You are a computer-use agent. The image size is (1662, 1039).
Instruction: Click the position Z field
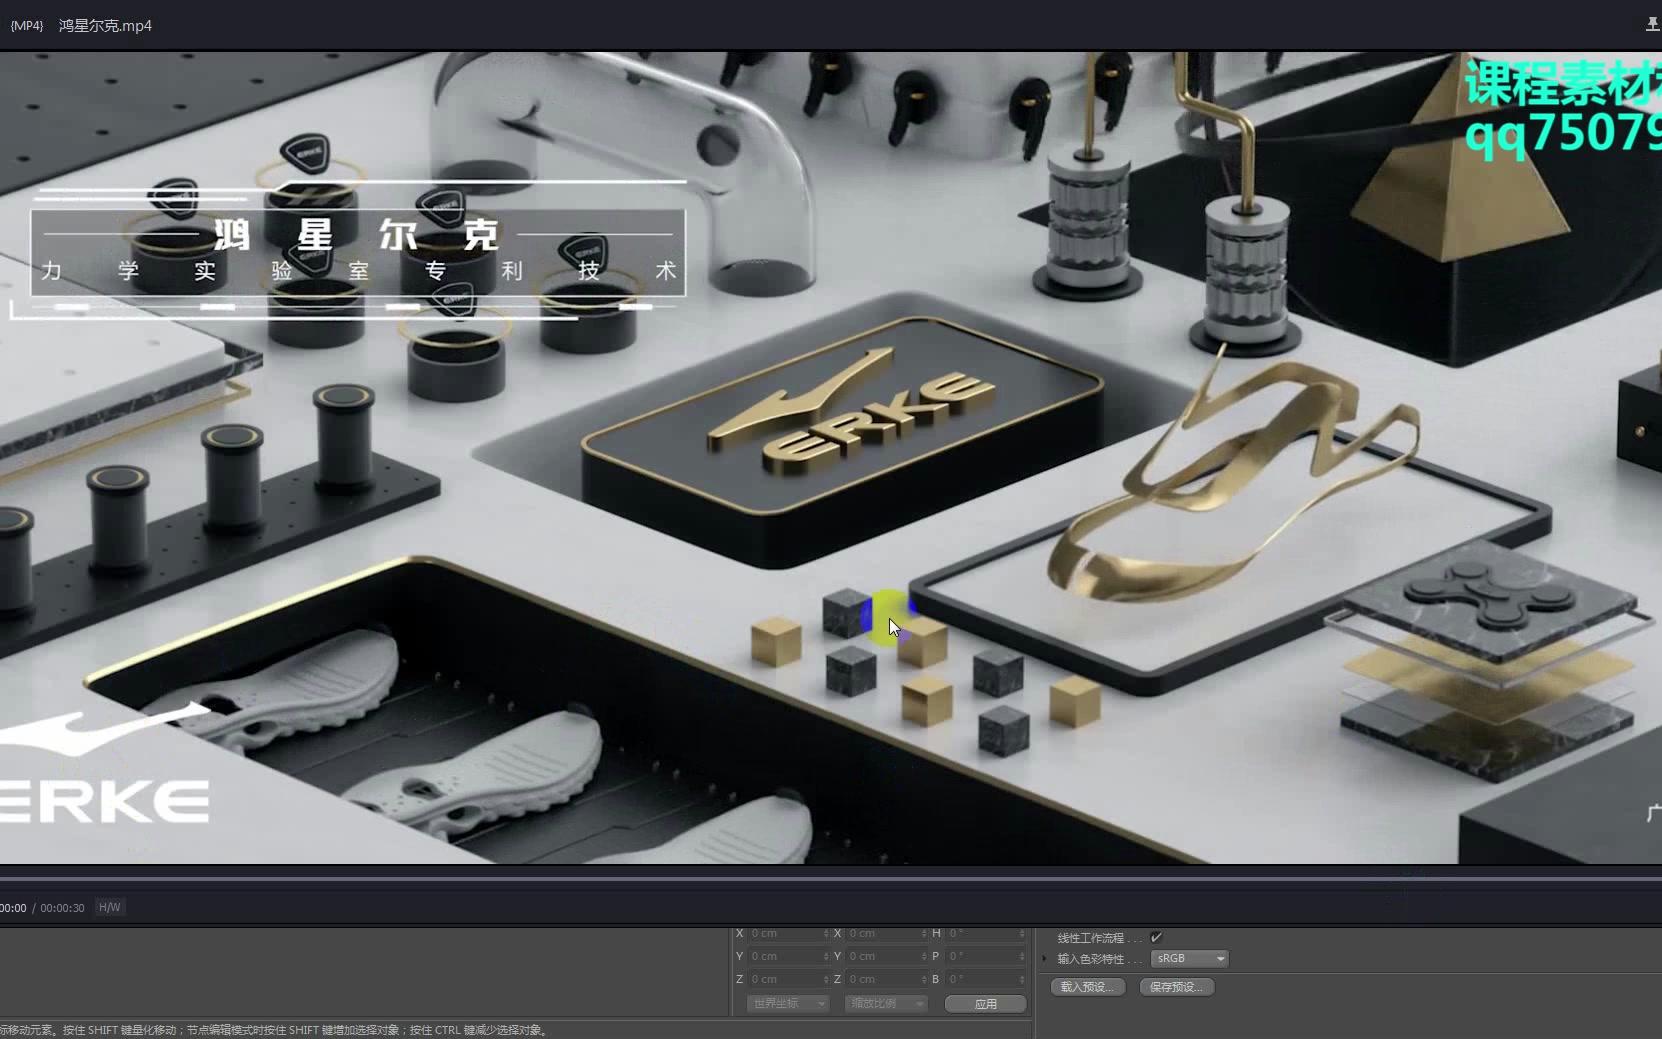[789, 979]
